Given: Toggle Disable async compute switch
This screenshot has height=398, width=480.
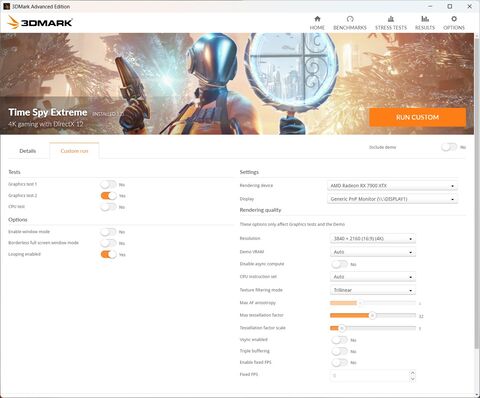Looking at the screenshot, I should click(x=340, y=264).
